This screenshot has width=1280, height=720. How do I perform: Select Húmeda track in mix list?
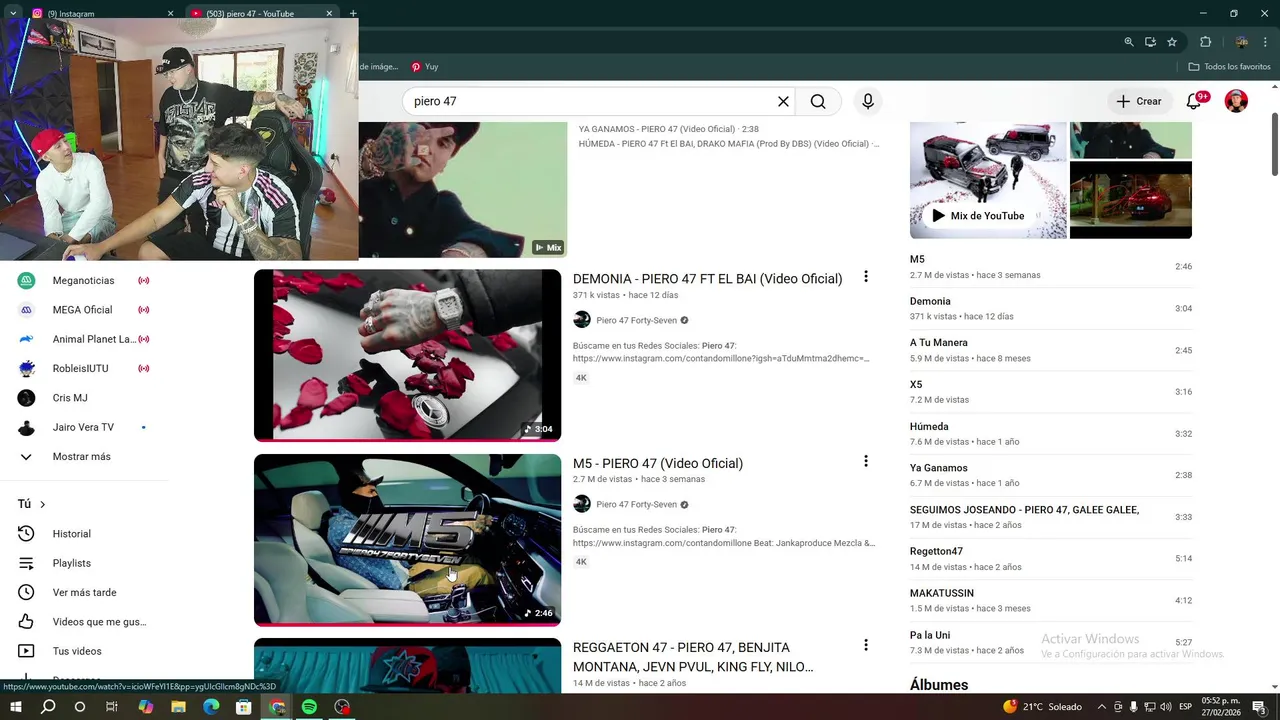(x=1050, y=433)
